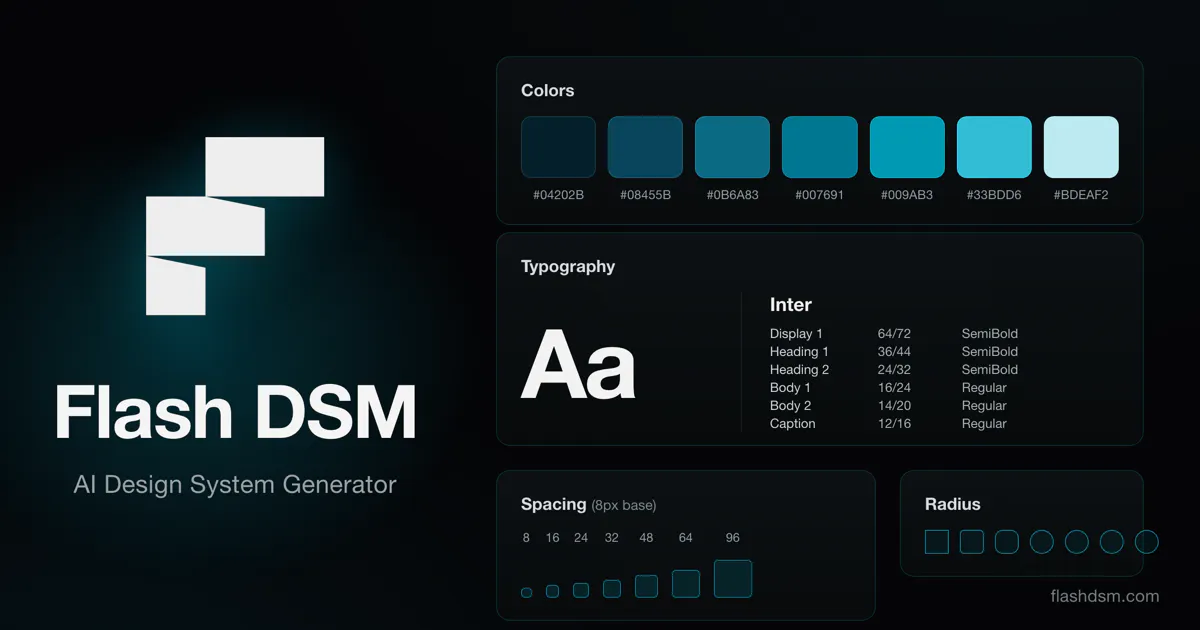The image size is (1200, 630).
Task: Select the "Heading 1" type style
Action: coord(799,352)
